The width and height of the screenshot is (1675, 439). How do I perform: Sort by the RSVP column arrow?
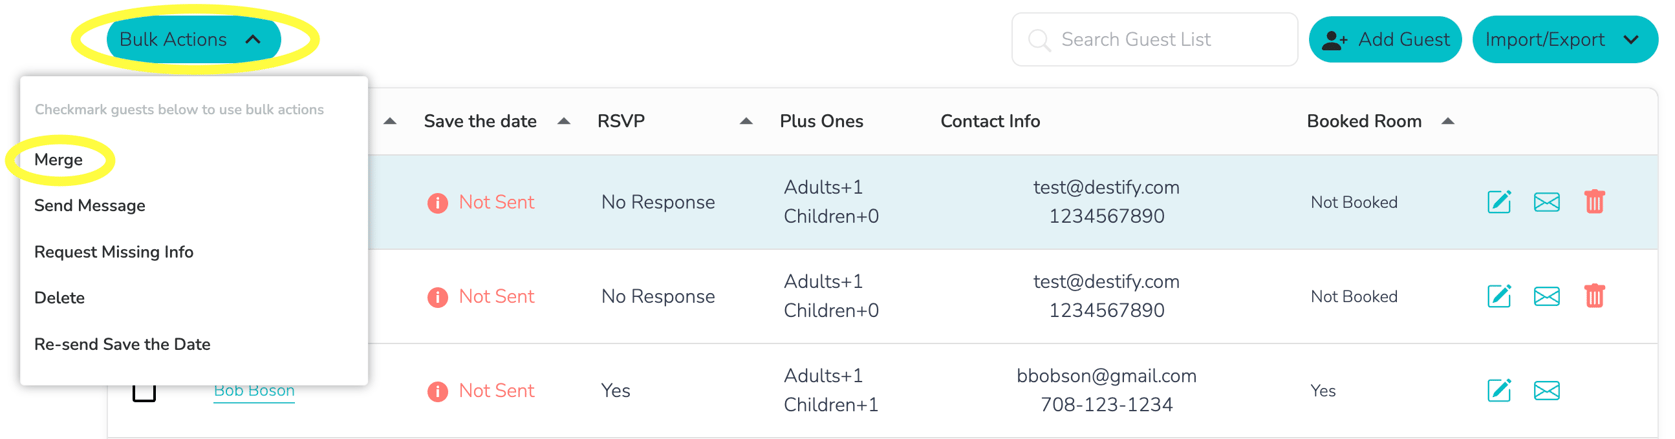click(746, 121)
